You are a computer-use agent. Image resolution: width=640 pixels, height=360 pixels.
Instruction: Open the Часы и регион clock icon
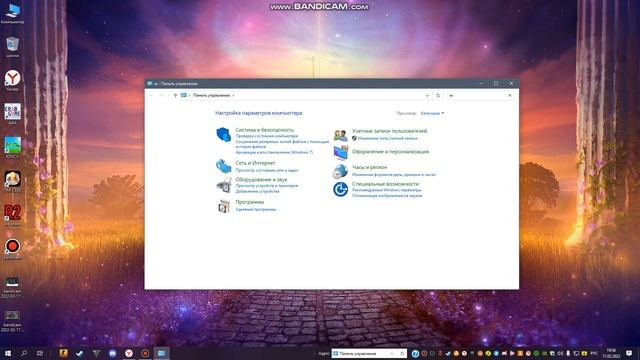click(x=340, y=171)
